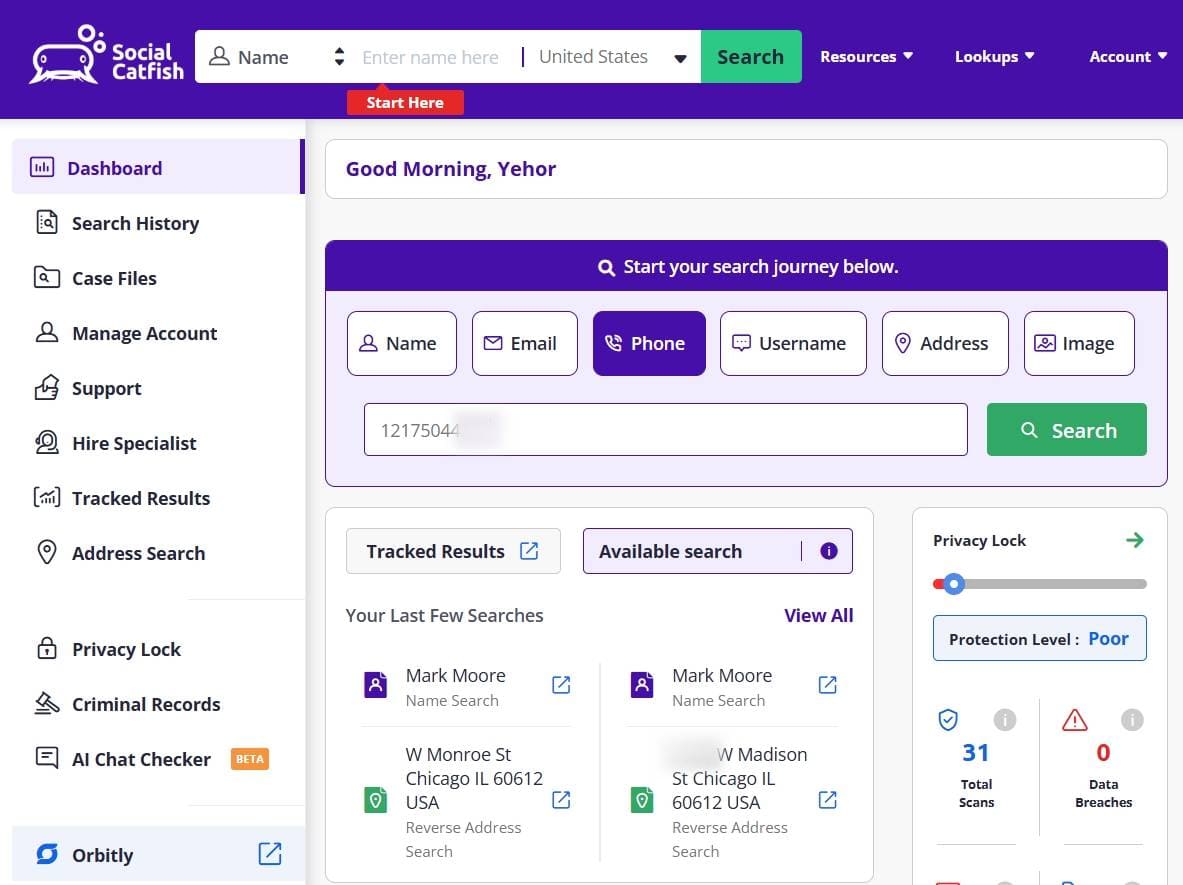Open the United States country dropdown
This screenshot has height=885, width=1183.
click(613, 57)
